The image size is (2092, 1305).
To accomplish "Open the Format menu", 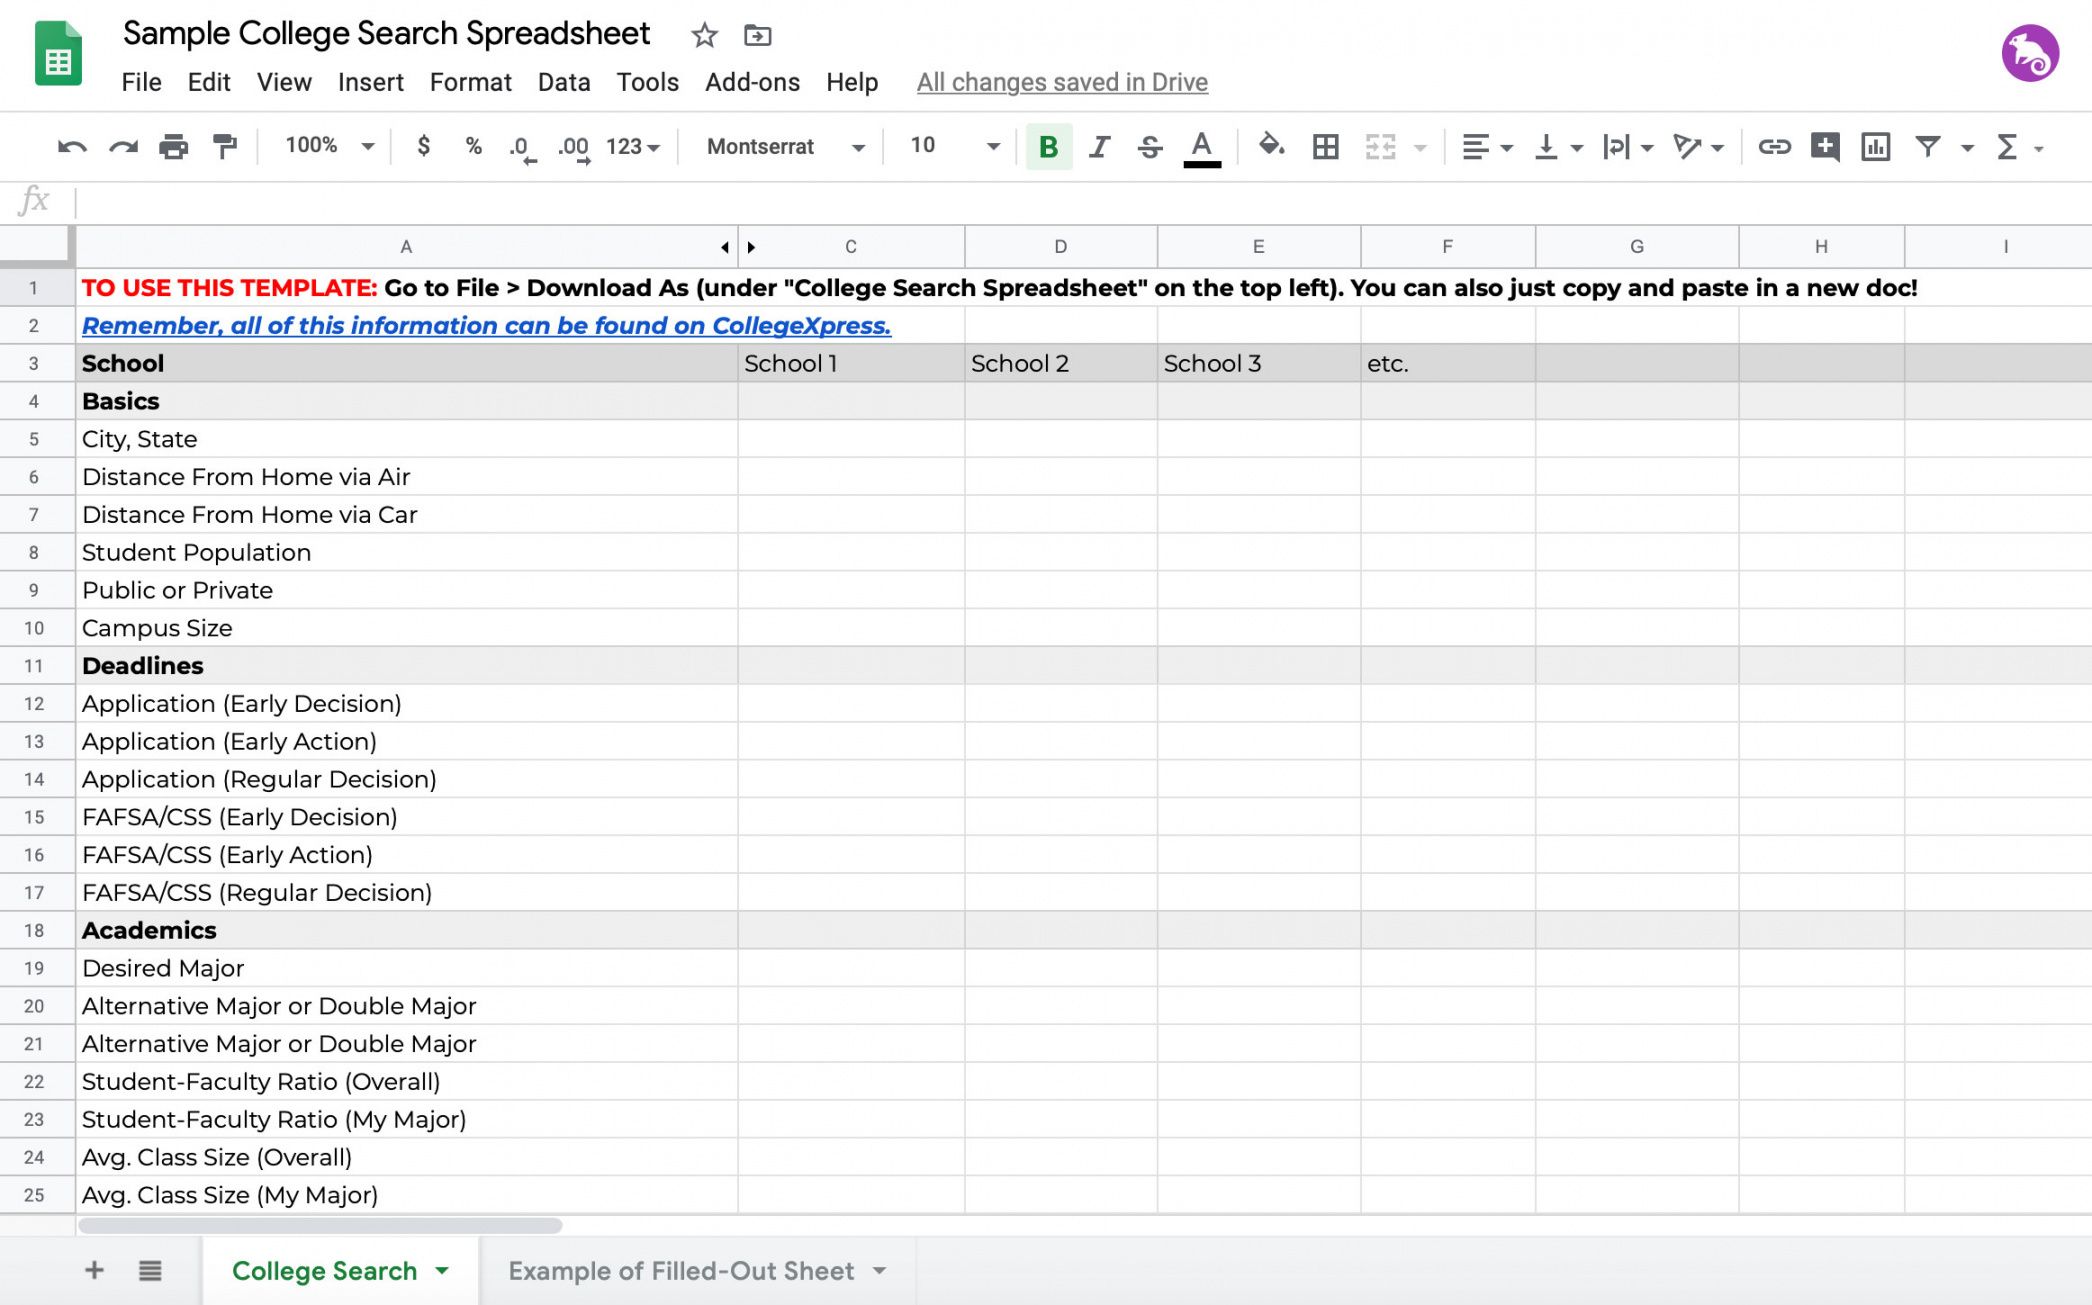I will tap(470, 82).
